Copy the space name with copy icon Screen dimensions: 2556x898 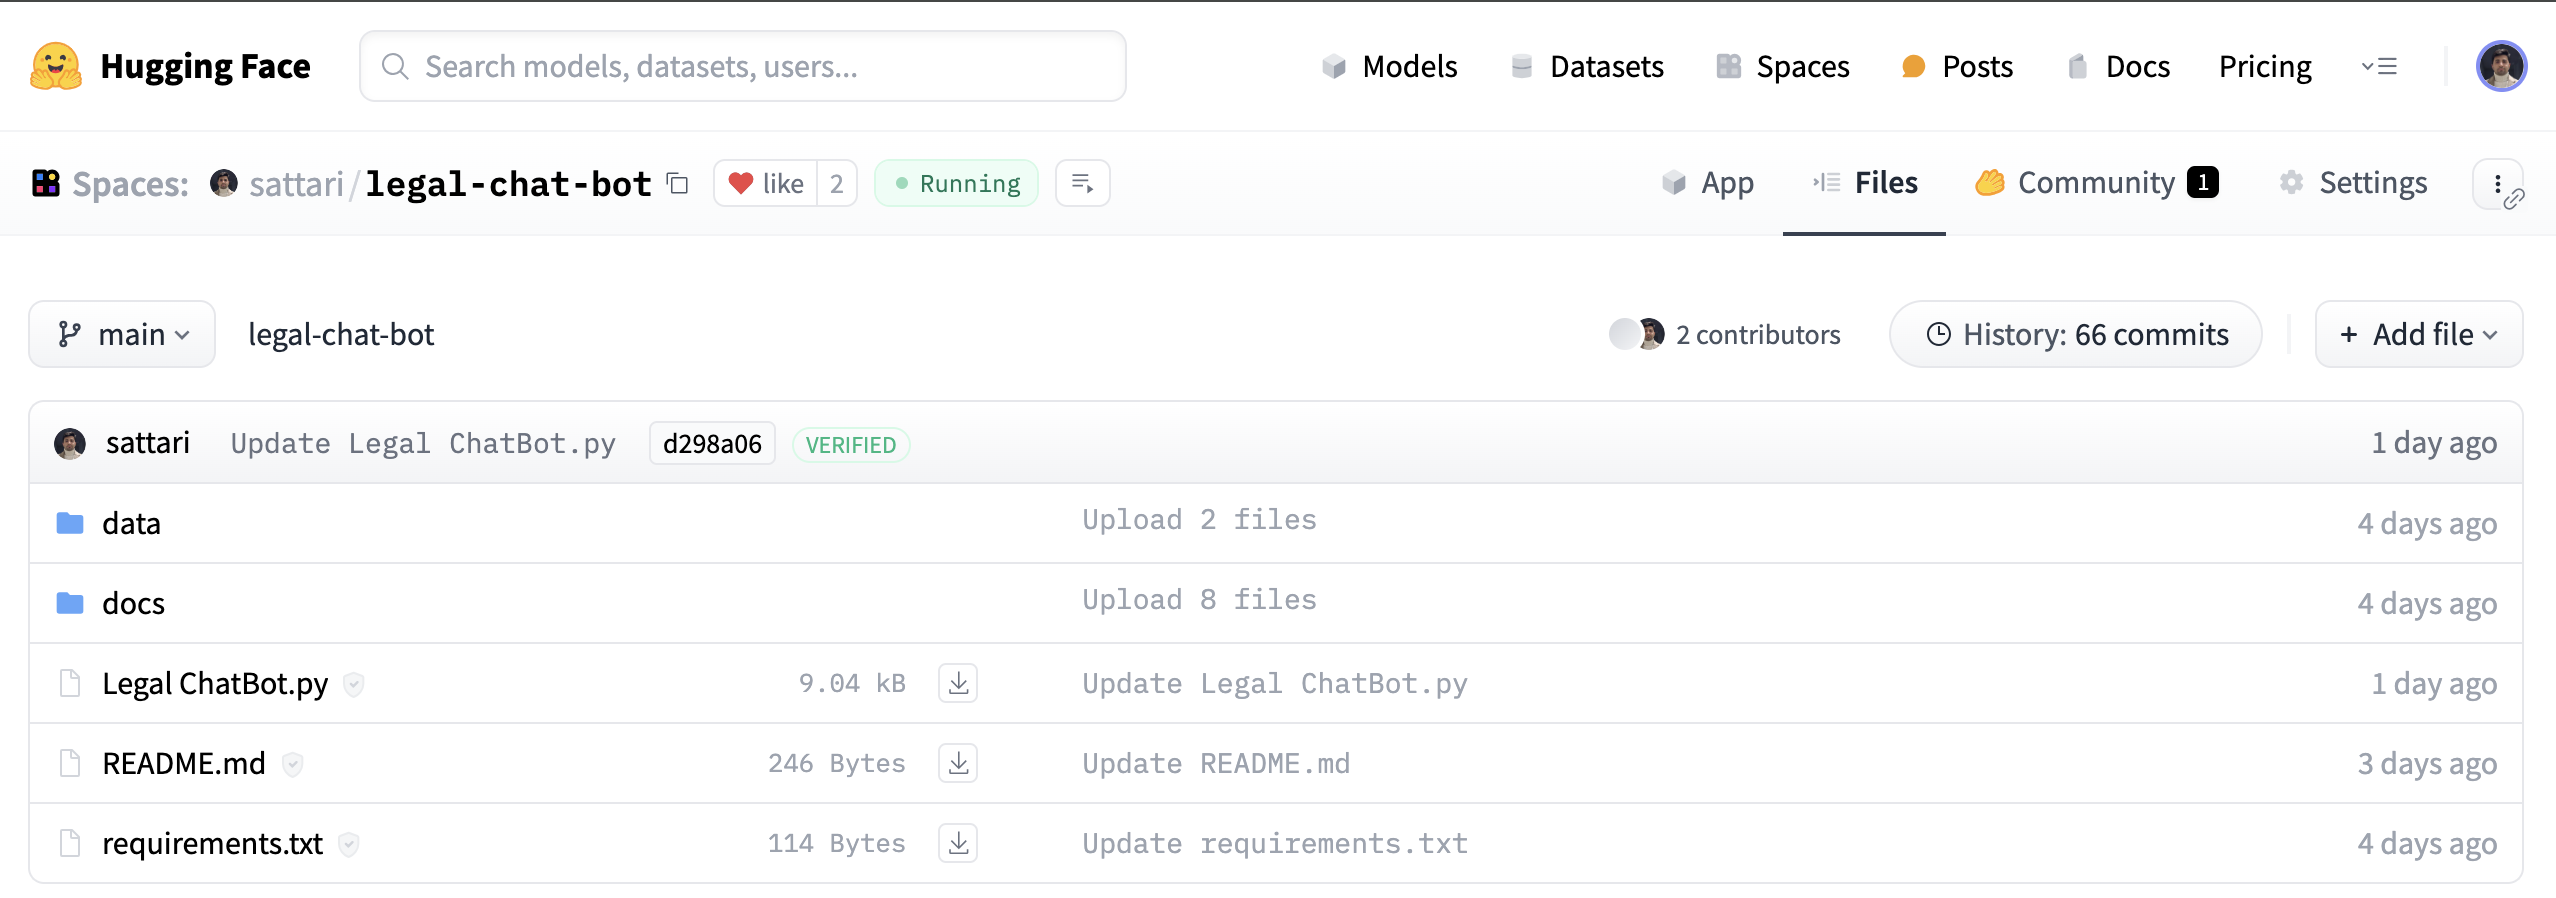point(678,184)
